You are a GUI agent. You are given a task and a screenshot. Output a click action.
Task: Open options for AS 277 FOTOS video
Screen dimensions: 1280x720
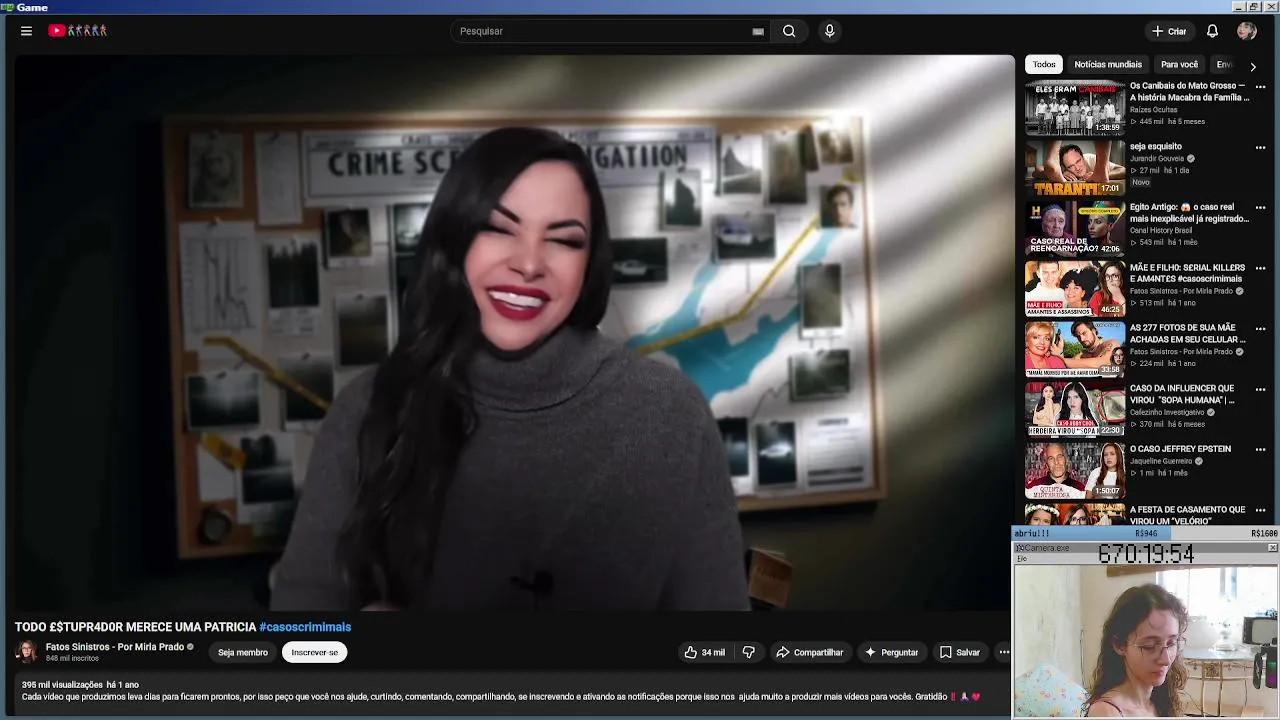[1260, 328]
